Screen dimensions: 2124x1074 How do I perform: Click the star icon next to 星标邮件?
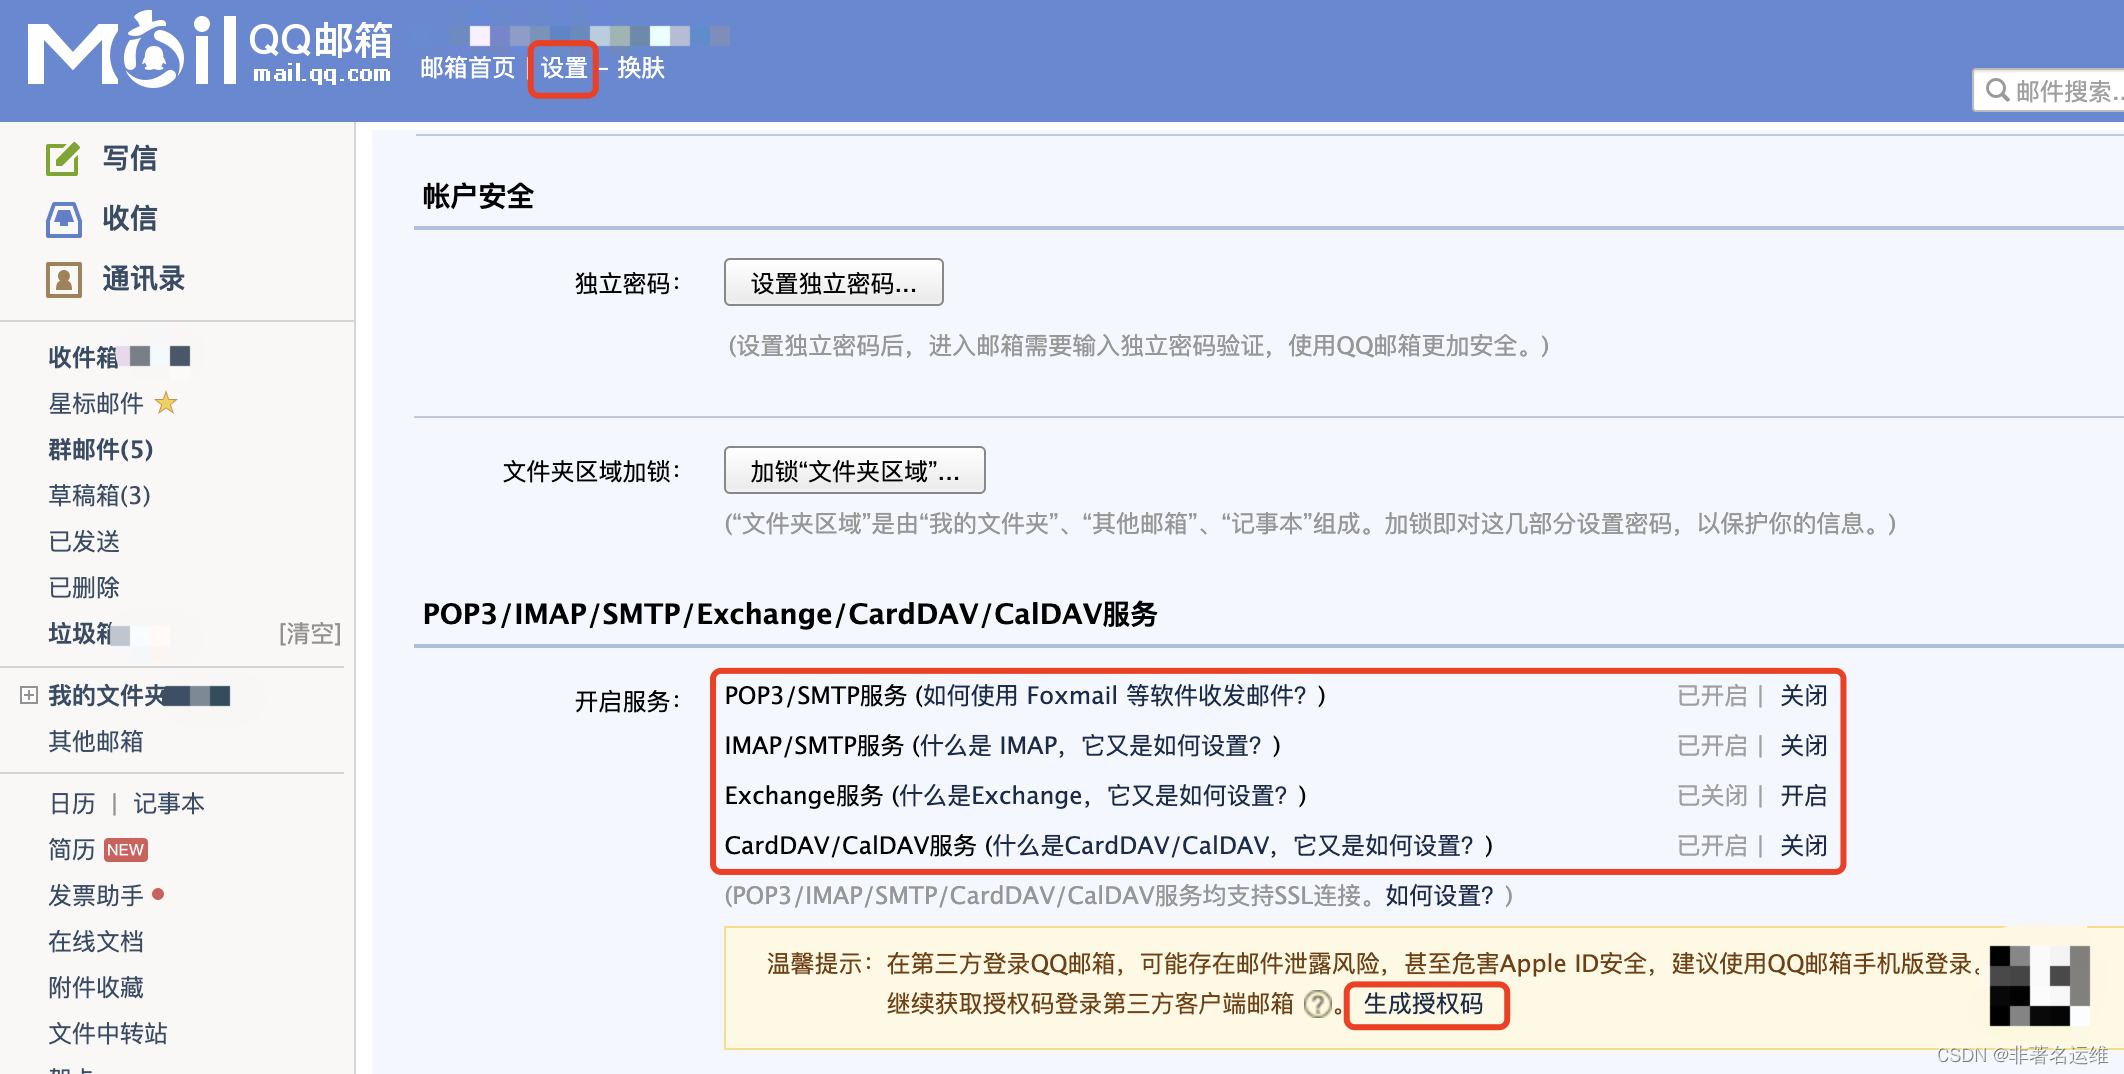tap(166, 403)
